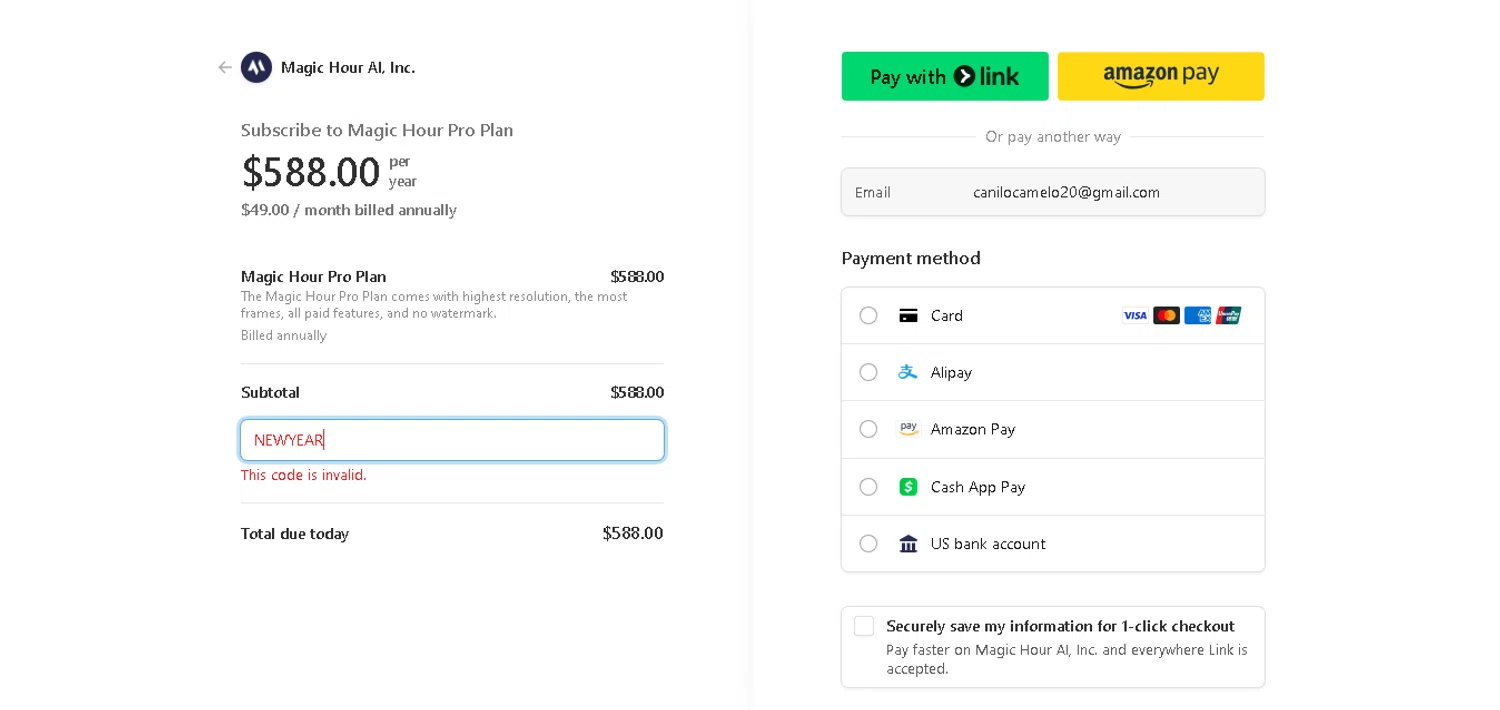Click the 'Total due today' label
This screenshot has width=1500, height=710.
295,534
